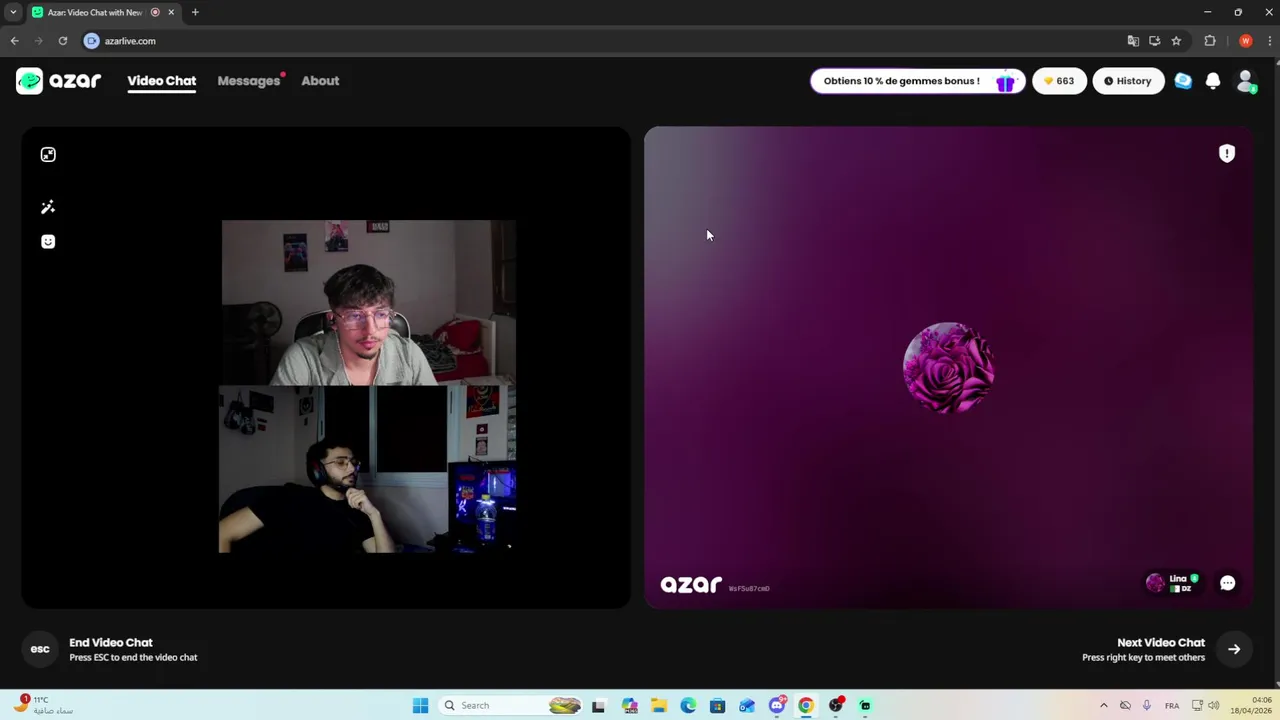Open the History panel
Viewport: 1280px width, 720px height.
coord(1128,81)
